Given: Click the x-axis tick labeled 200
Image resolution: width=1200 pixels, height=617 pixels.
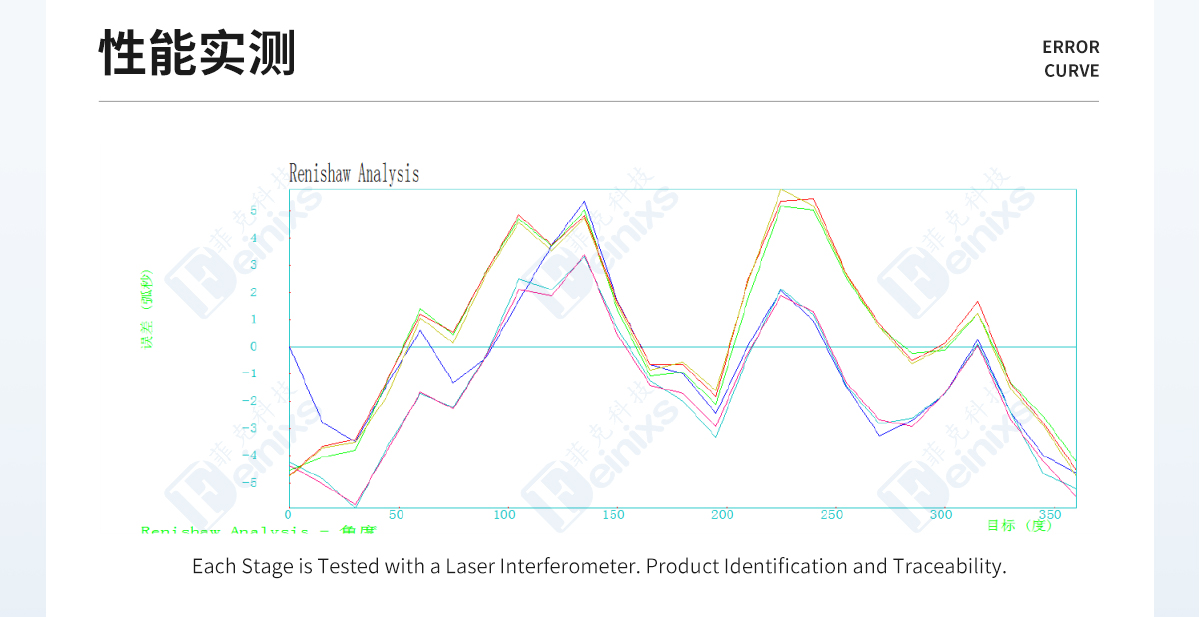Looking at the screenshot, I should click(722, 515).
